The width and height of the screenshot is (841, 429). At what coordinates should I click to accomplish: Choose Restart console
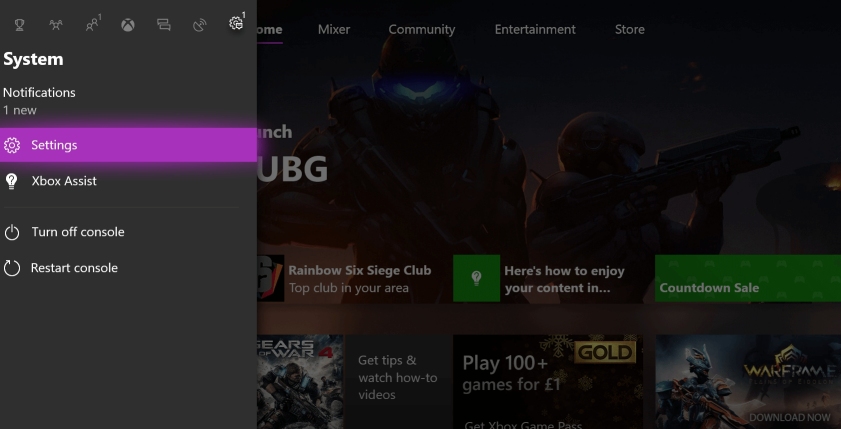coord(128,268)
